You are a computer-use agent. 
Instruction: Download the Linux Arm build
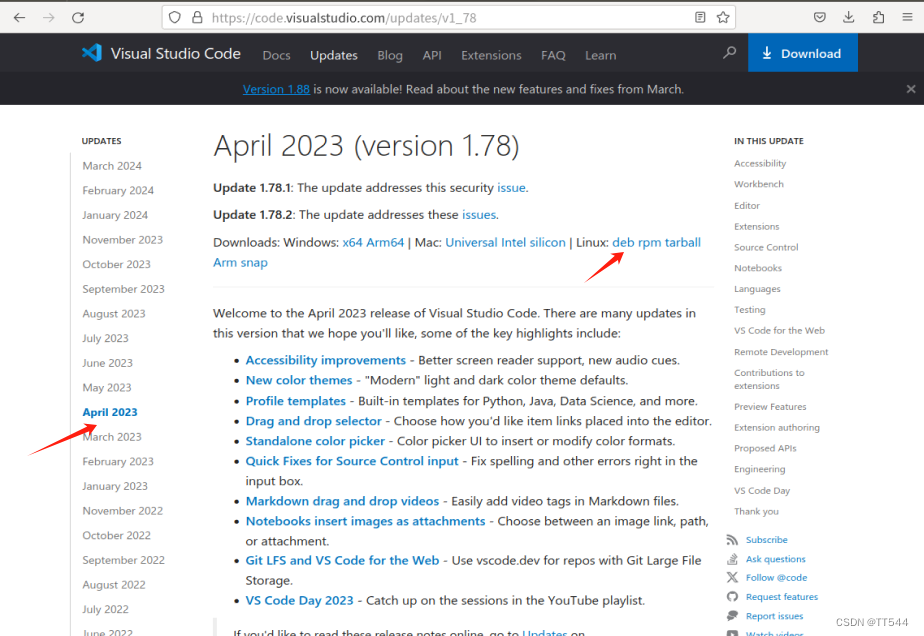pyautogui.click(x=225, y=262)
